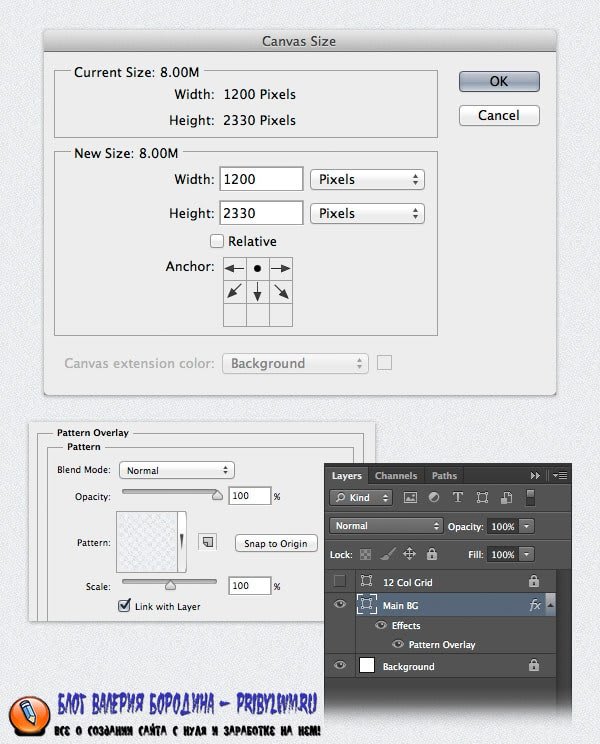Screen dimensions: 600x744
Task: Click the layer Fill value field
Action: coord(503,554)
